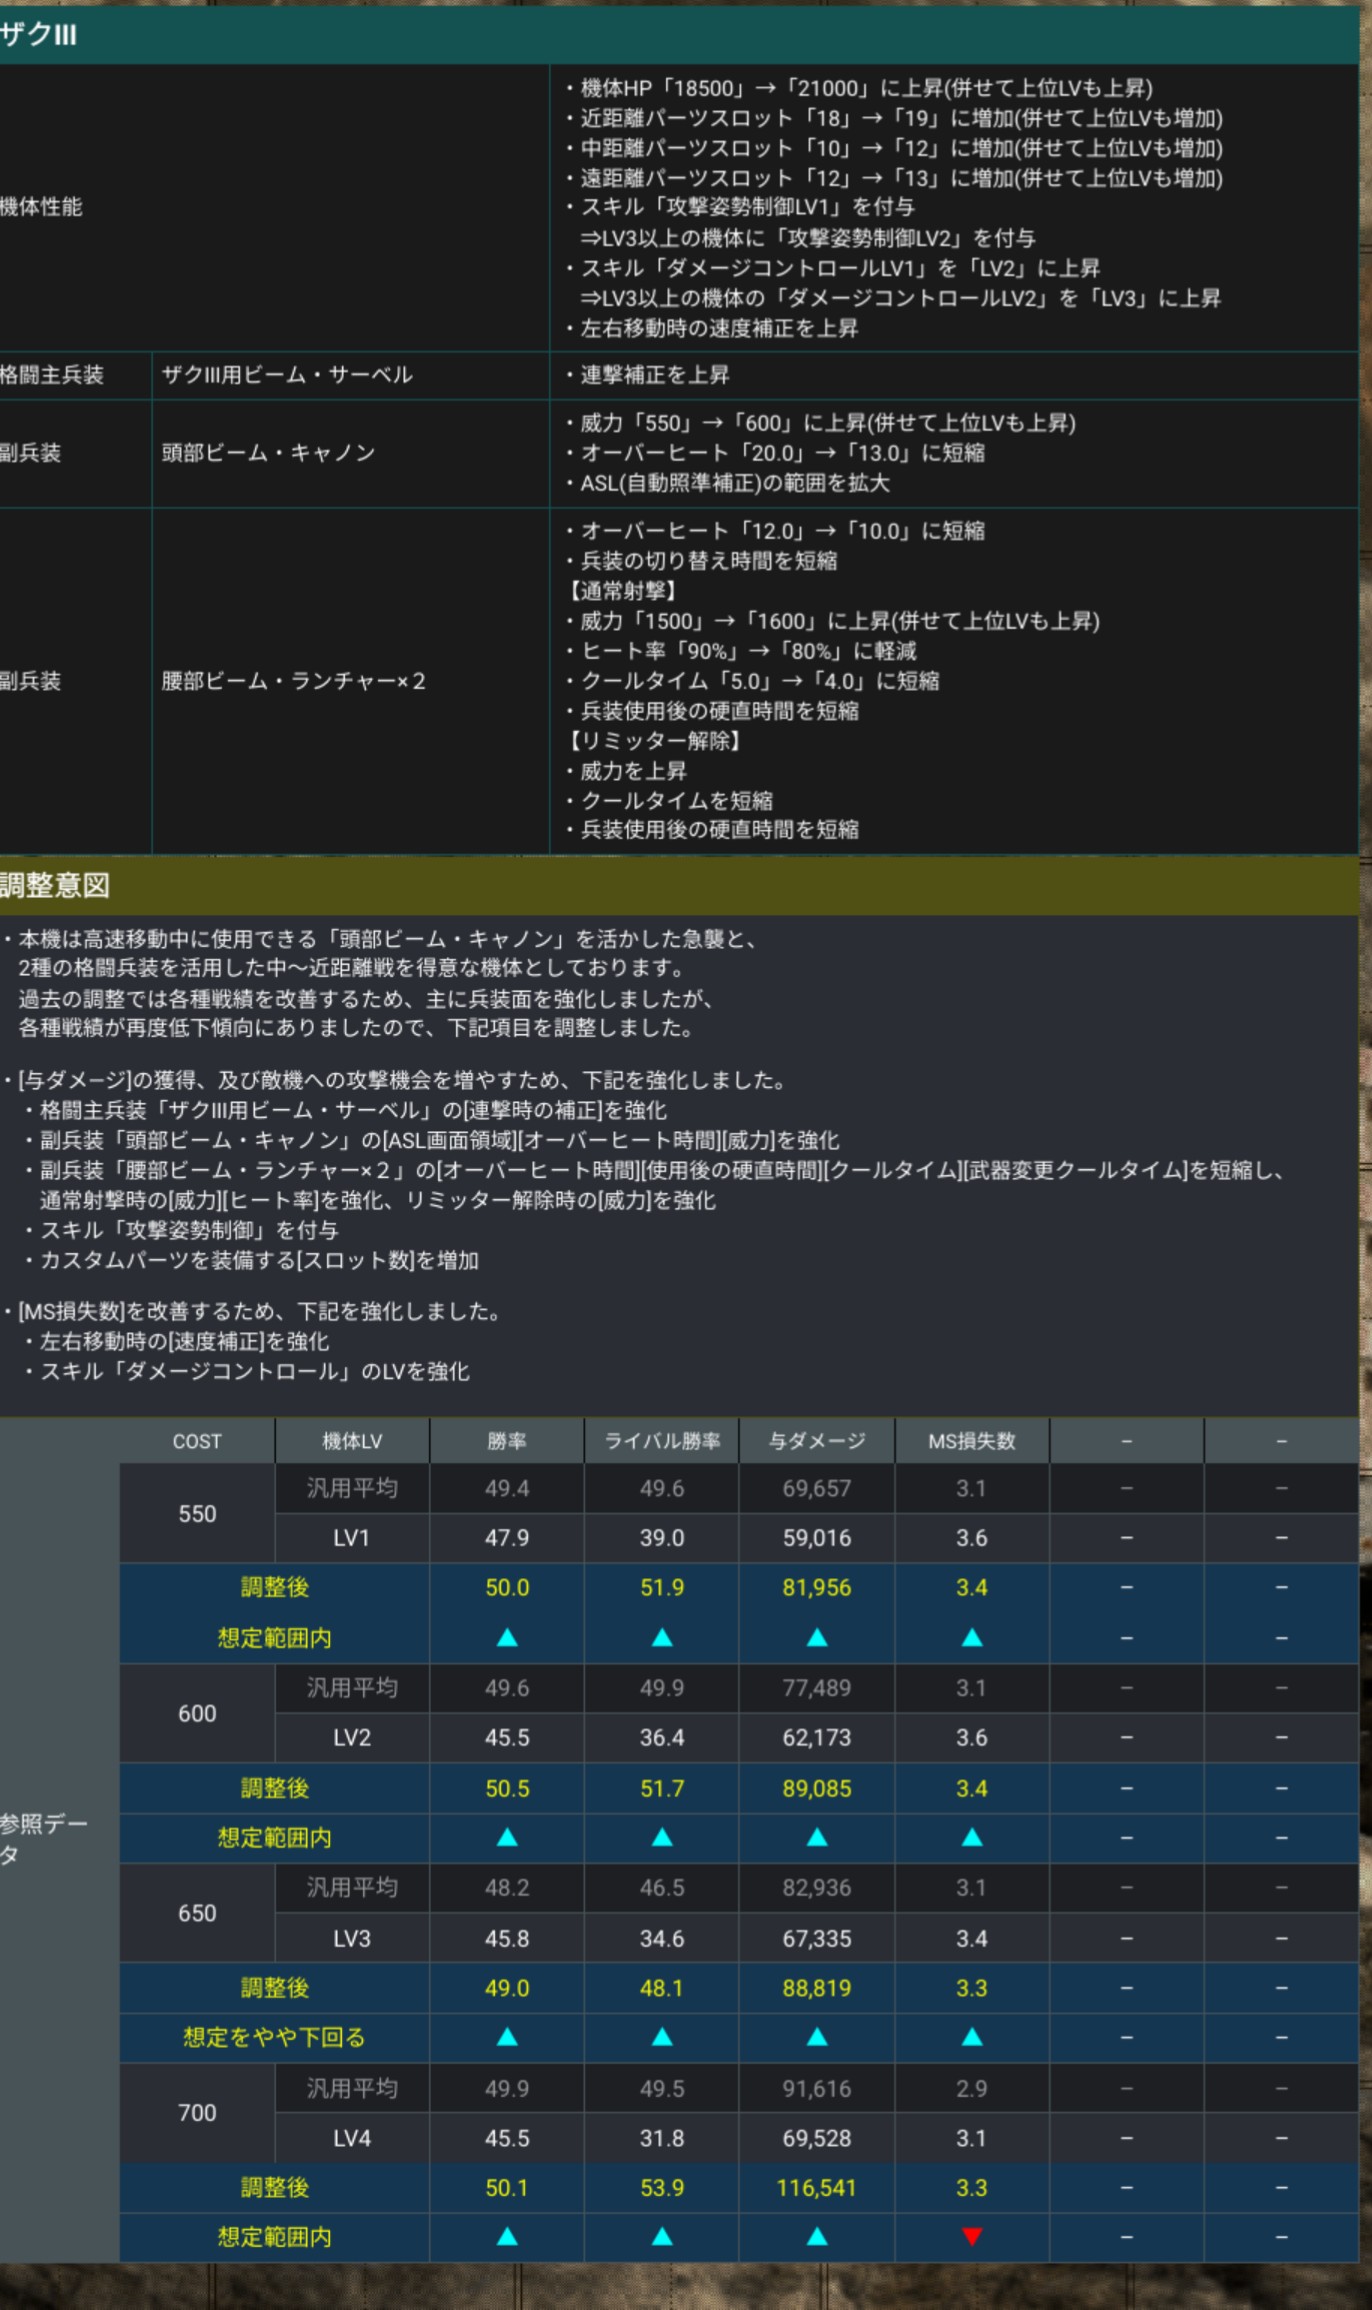Image resolution: width=1372 pixels, height=2310 pixels.
Task: Click the 69,528 damage value
Action: click(x=817, y=2138)
